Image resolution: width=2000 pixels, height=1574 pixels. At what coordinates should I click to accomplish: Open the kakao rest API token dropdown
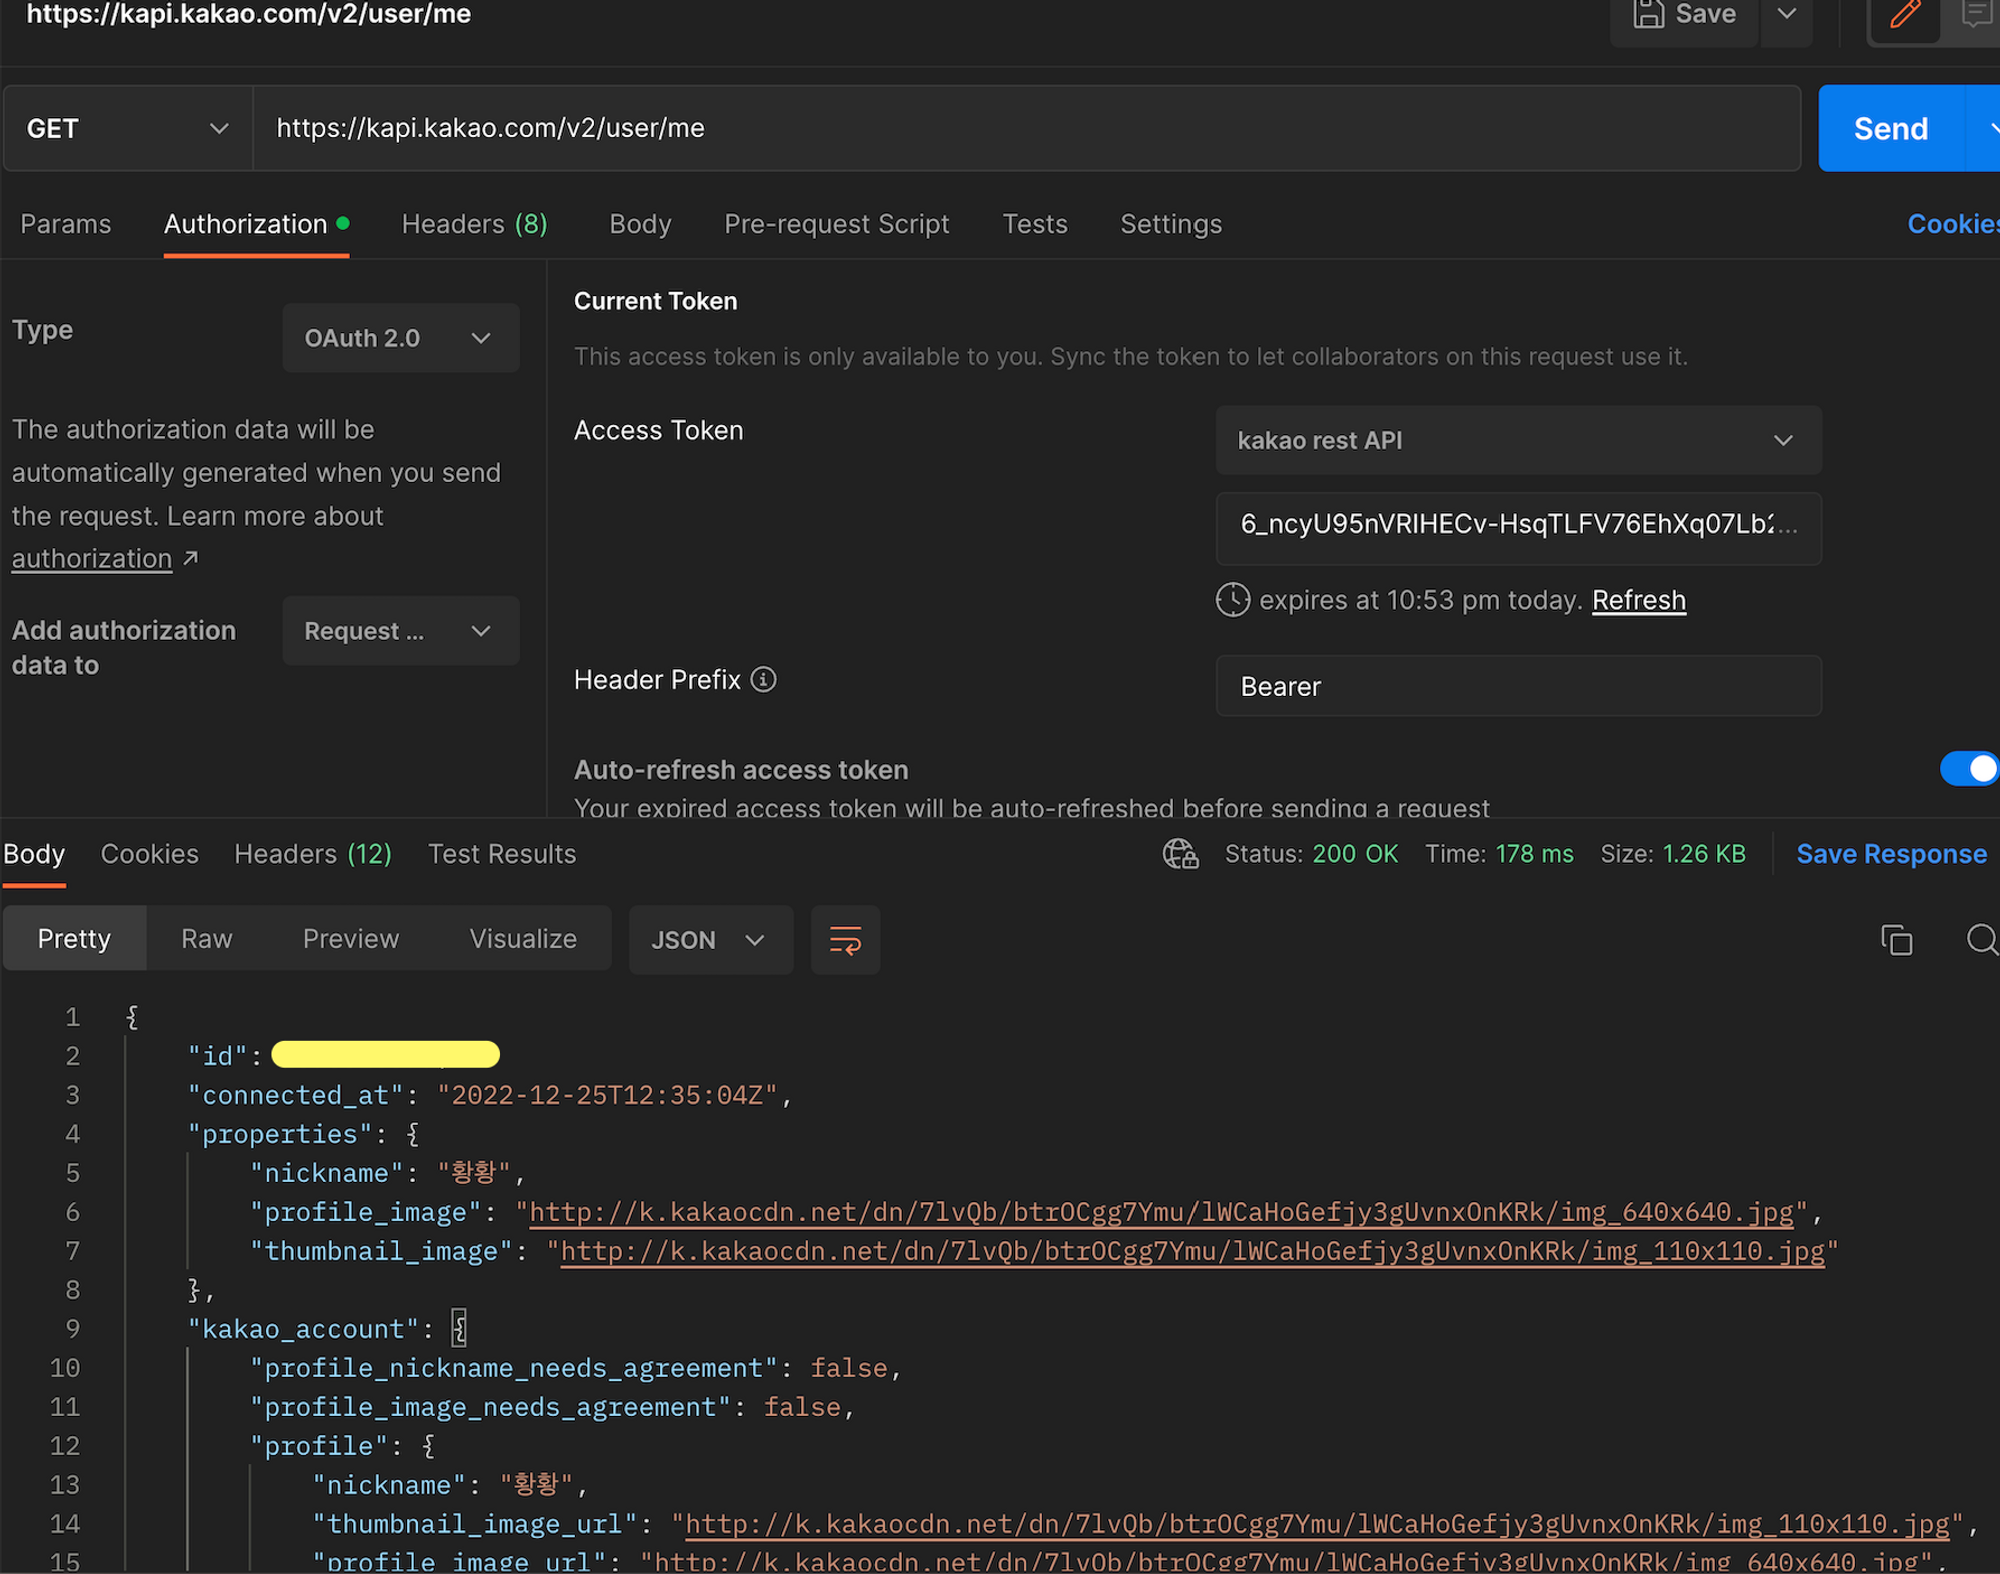coord(1517,440)
